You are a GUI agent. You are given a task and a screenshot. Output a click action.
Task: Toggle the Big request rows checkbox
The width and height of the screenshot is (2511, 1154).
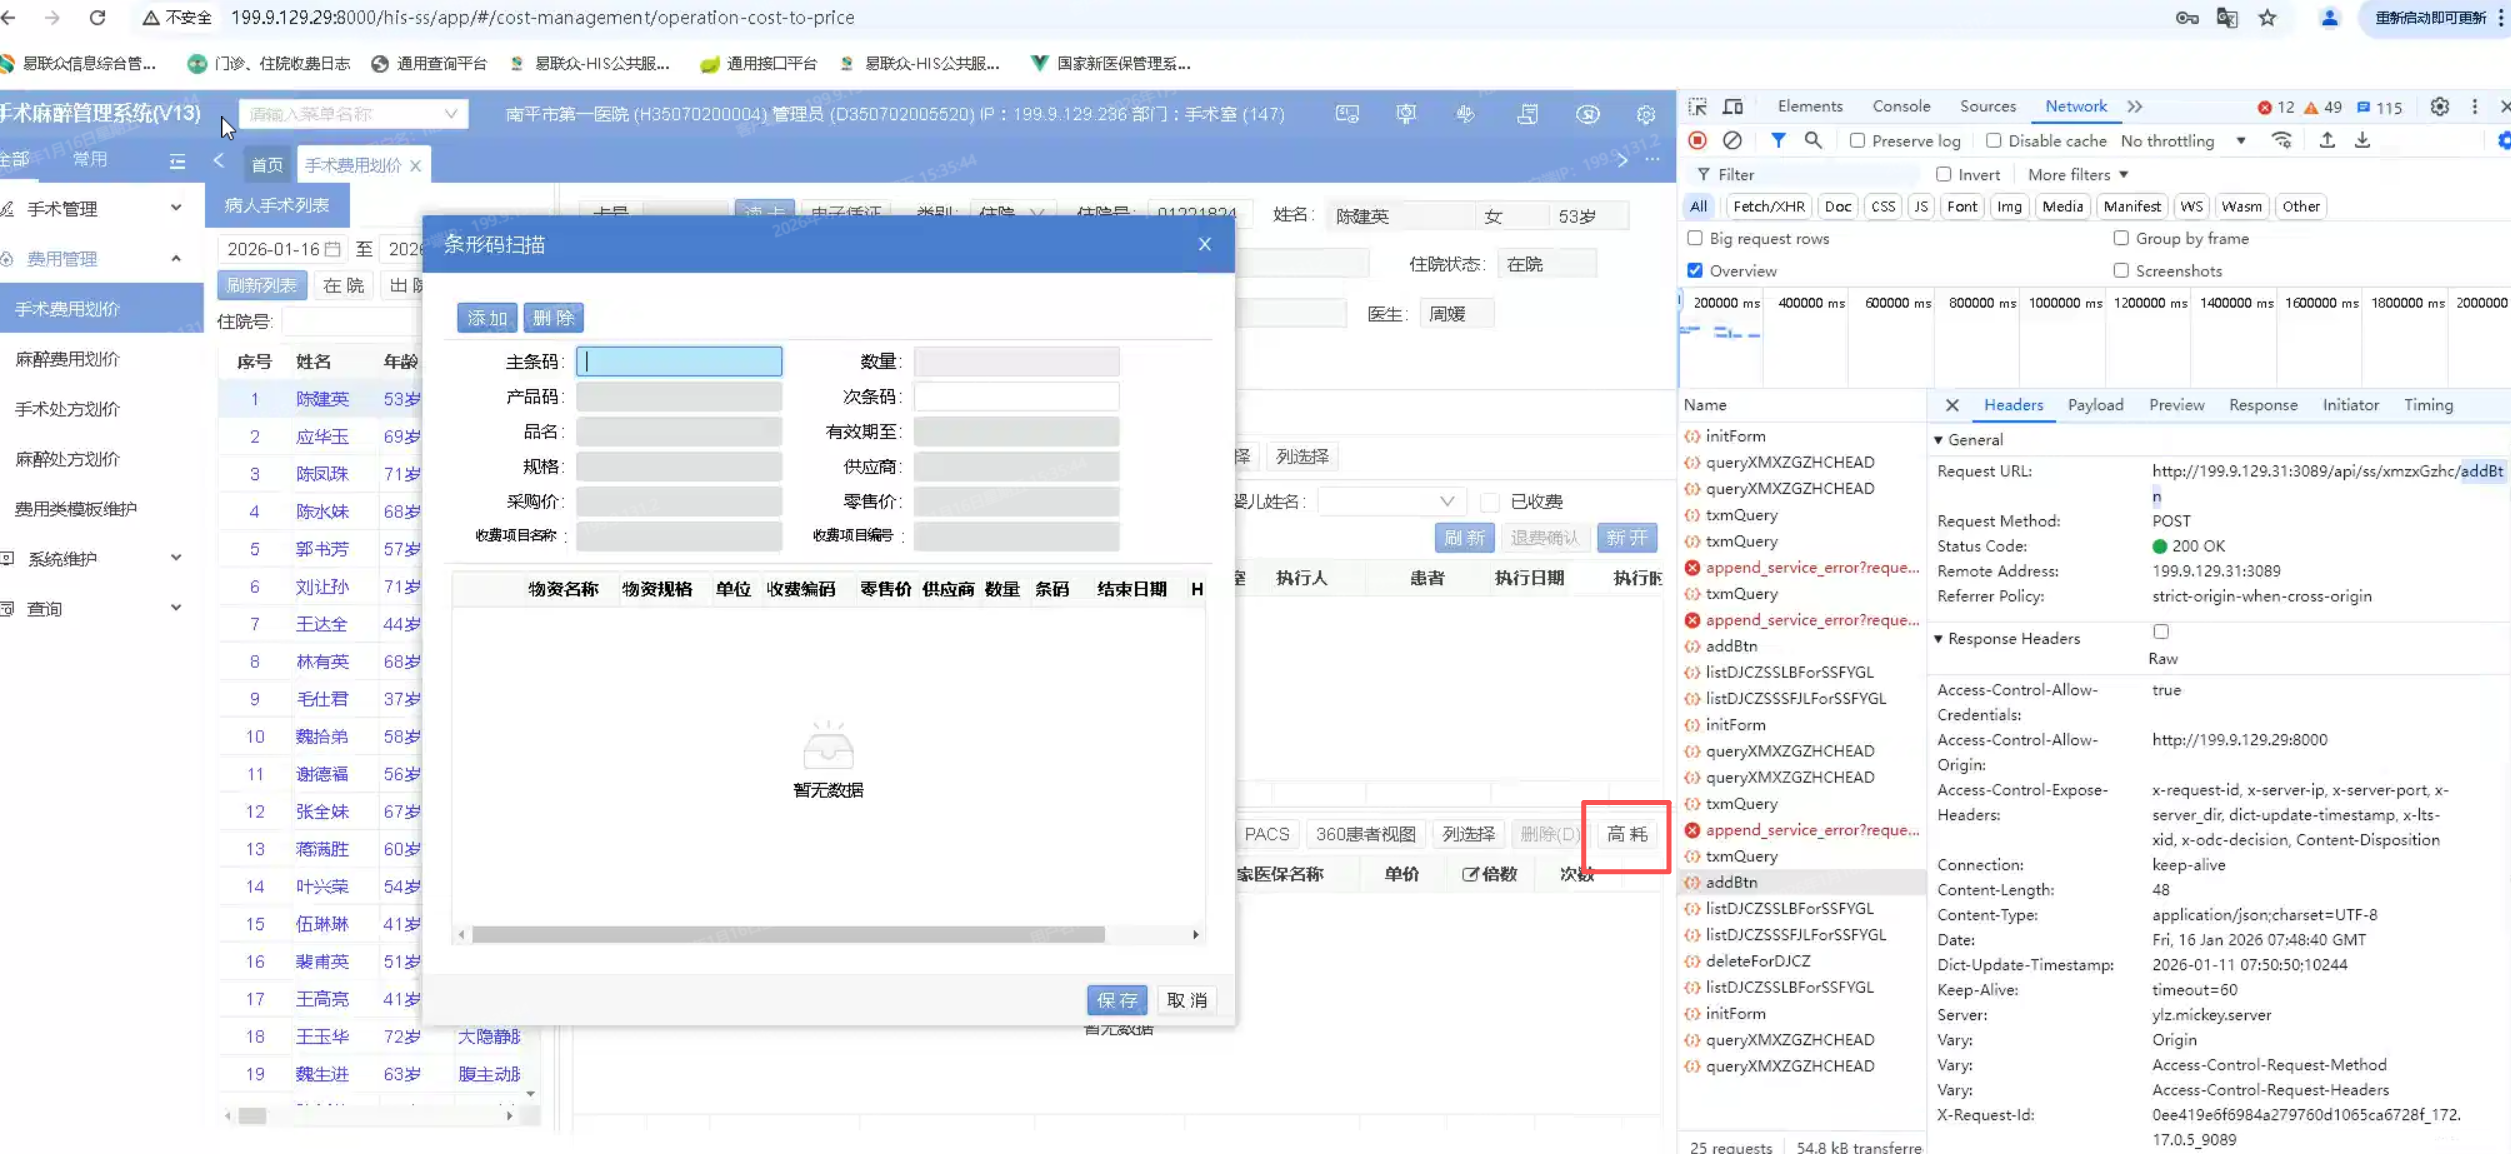click(1694, 238)
